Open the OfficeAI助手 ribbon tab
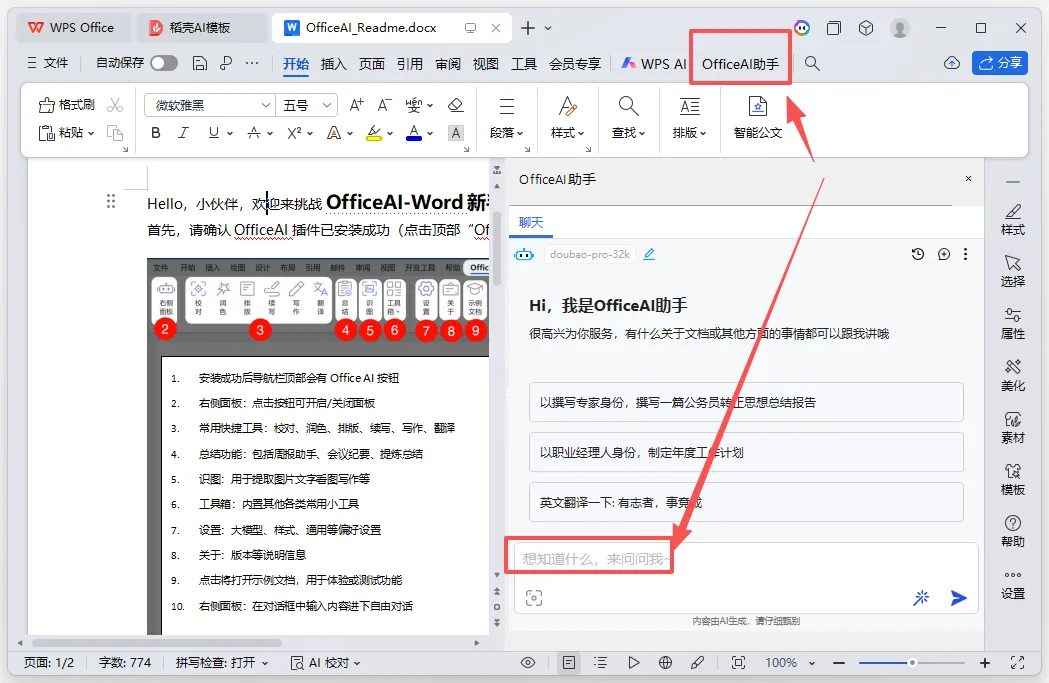 click(740, 64)
